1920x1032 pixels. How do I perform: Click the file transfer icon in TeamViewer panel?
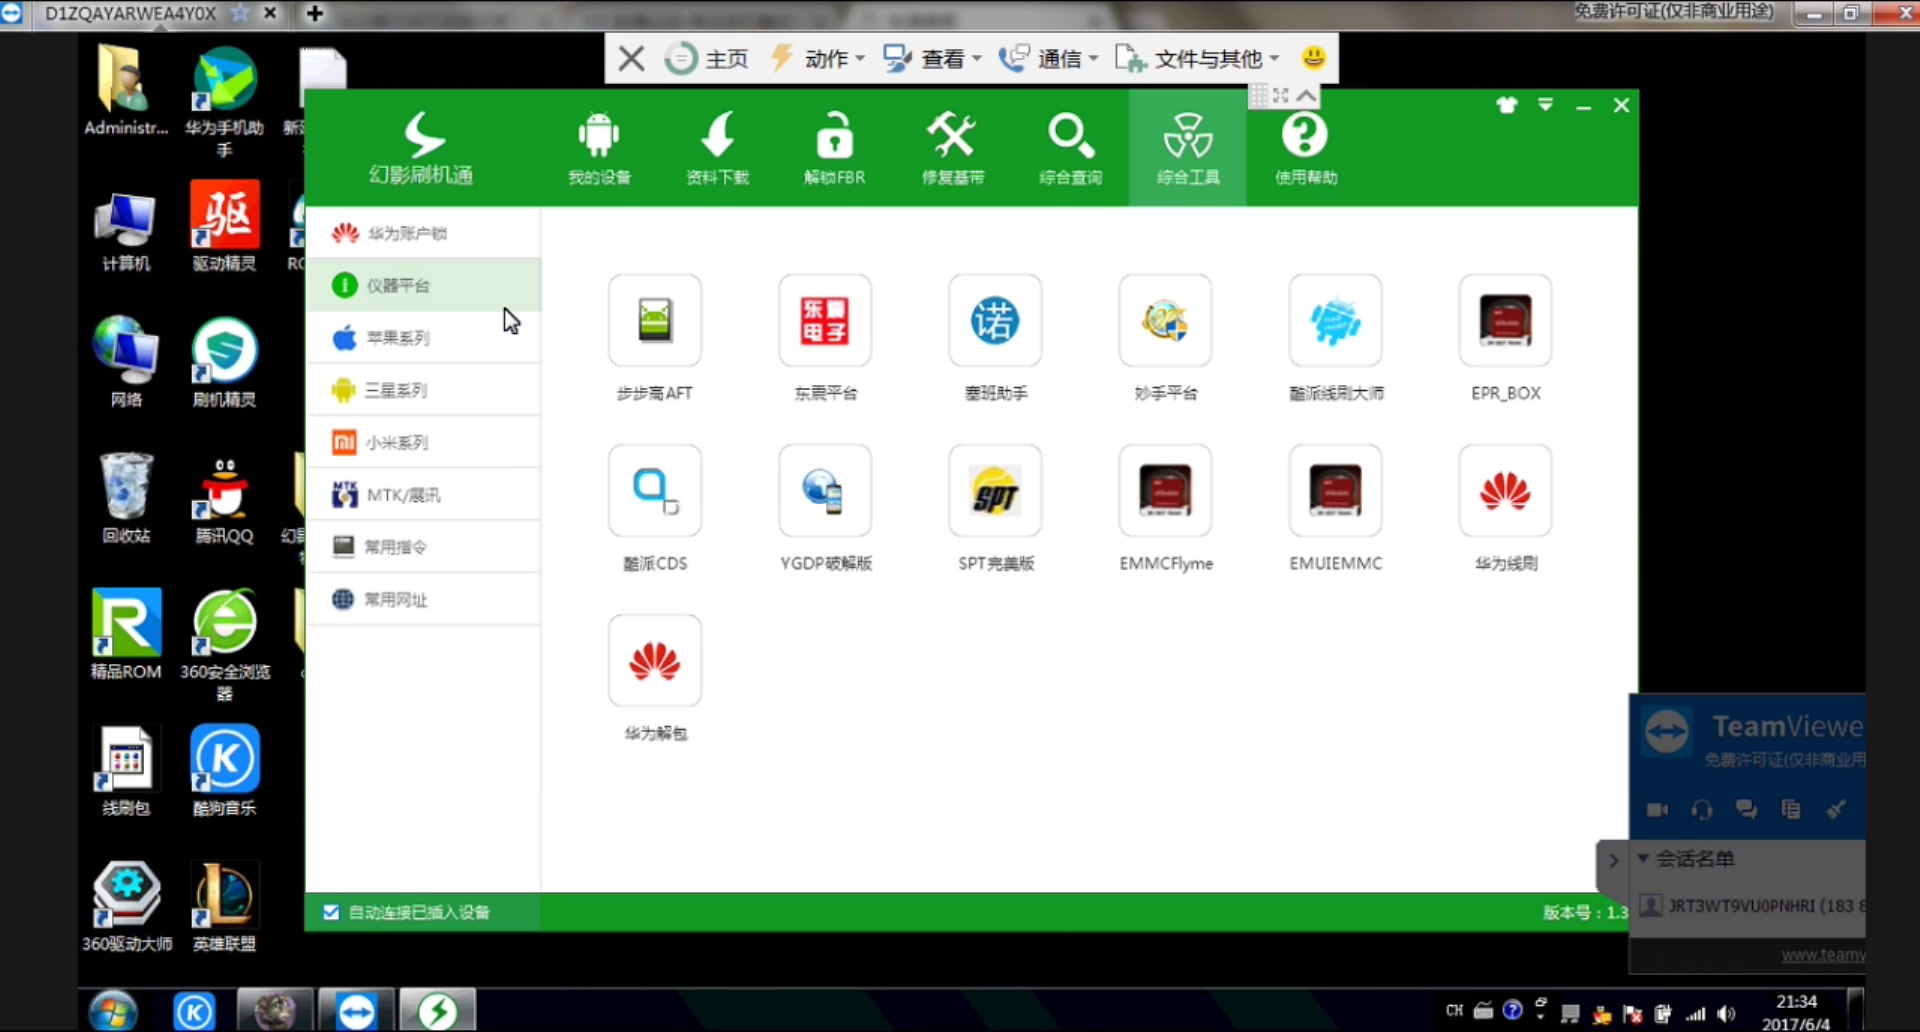coord(1790,810)
